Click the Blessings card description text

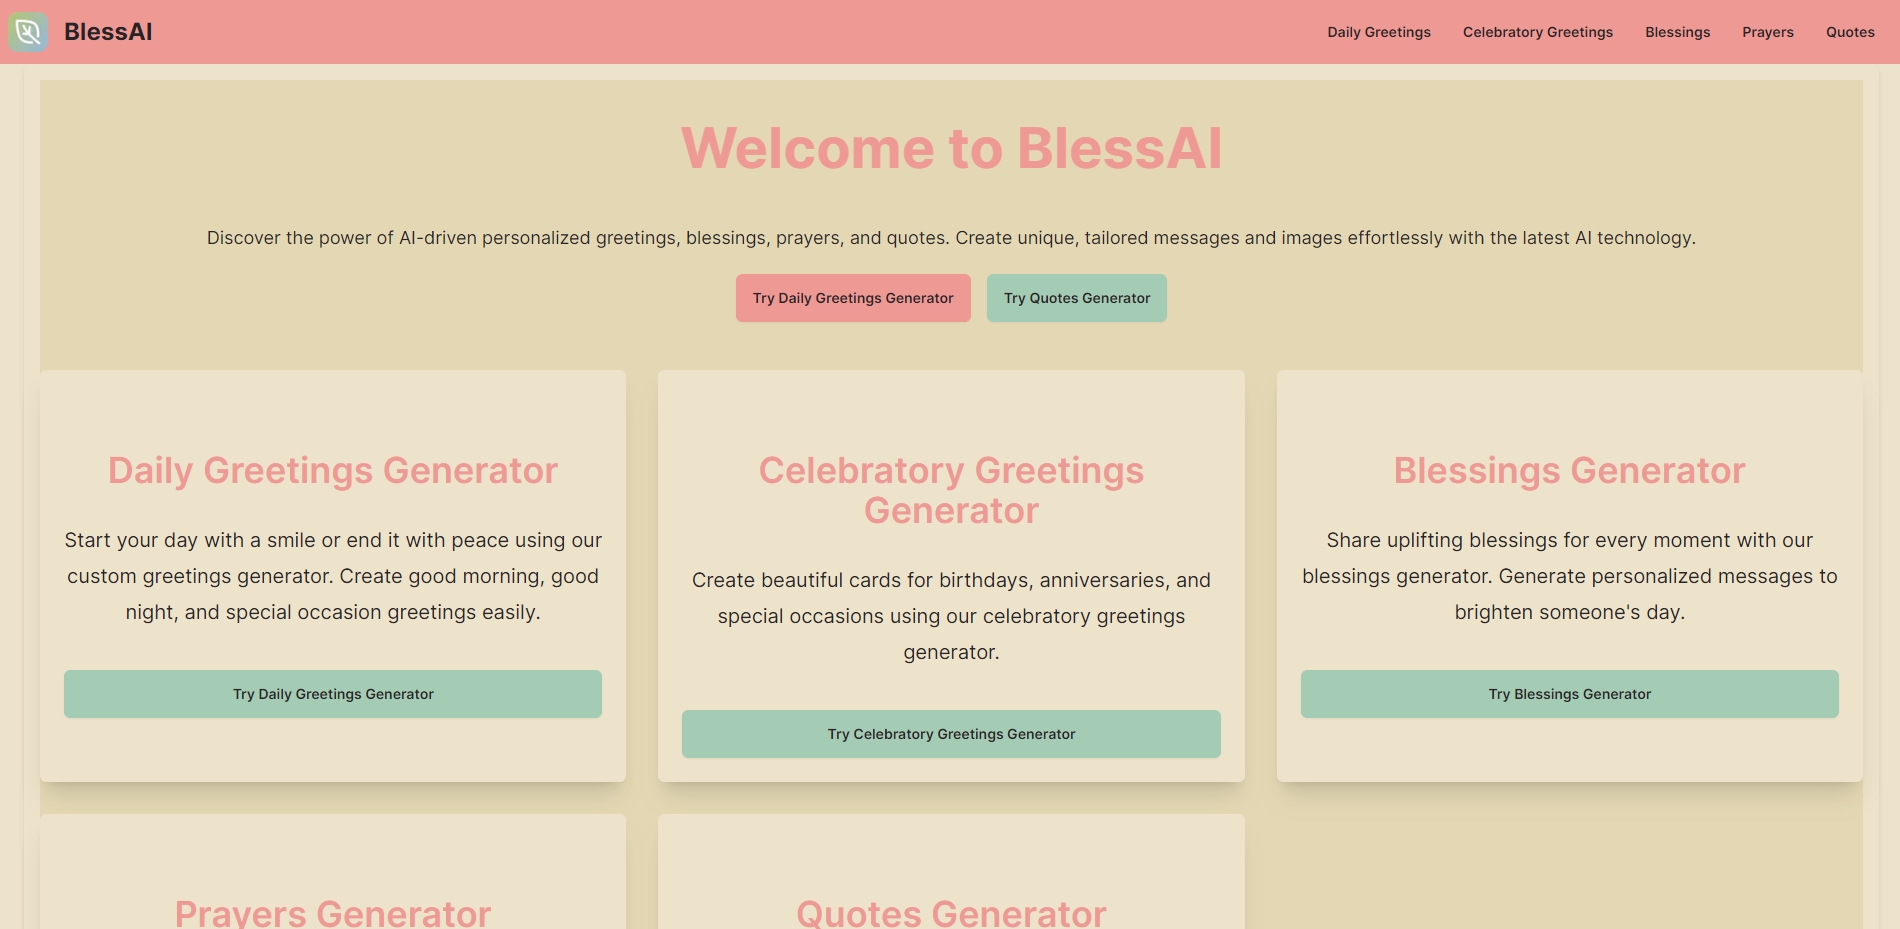1570,576
